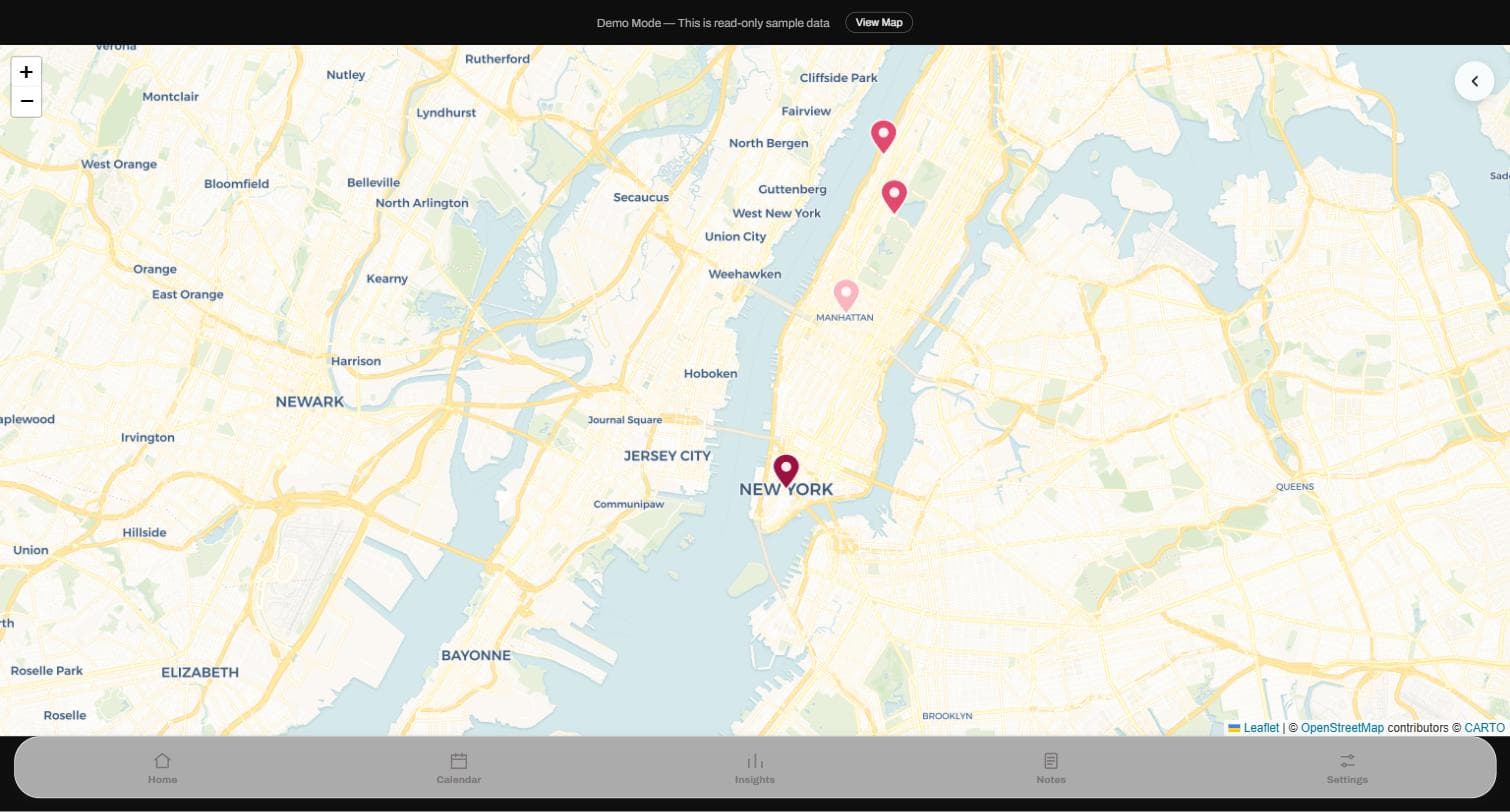Open the CARTO attribution link
Viewport: 1510px width, 812px height.
click(1484, 728)
